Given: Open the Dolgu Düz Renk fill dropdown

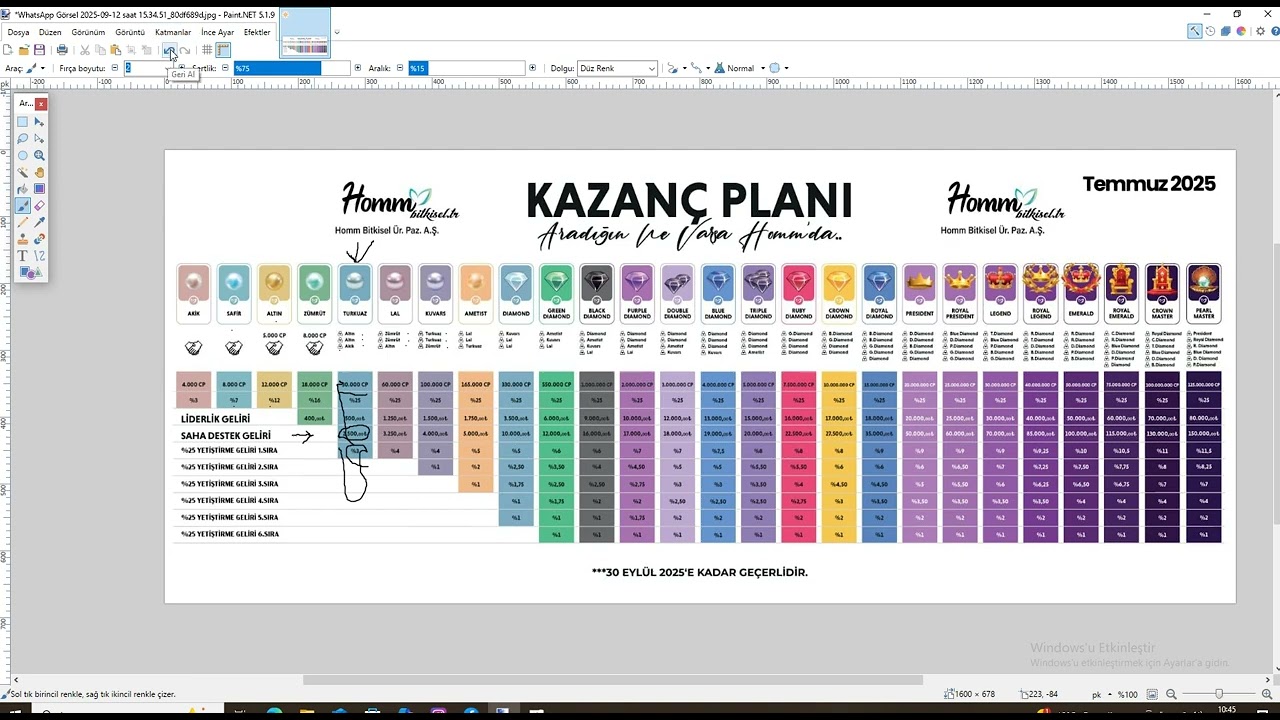Looking at the screenshot, I should pos(617,68).
